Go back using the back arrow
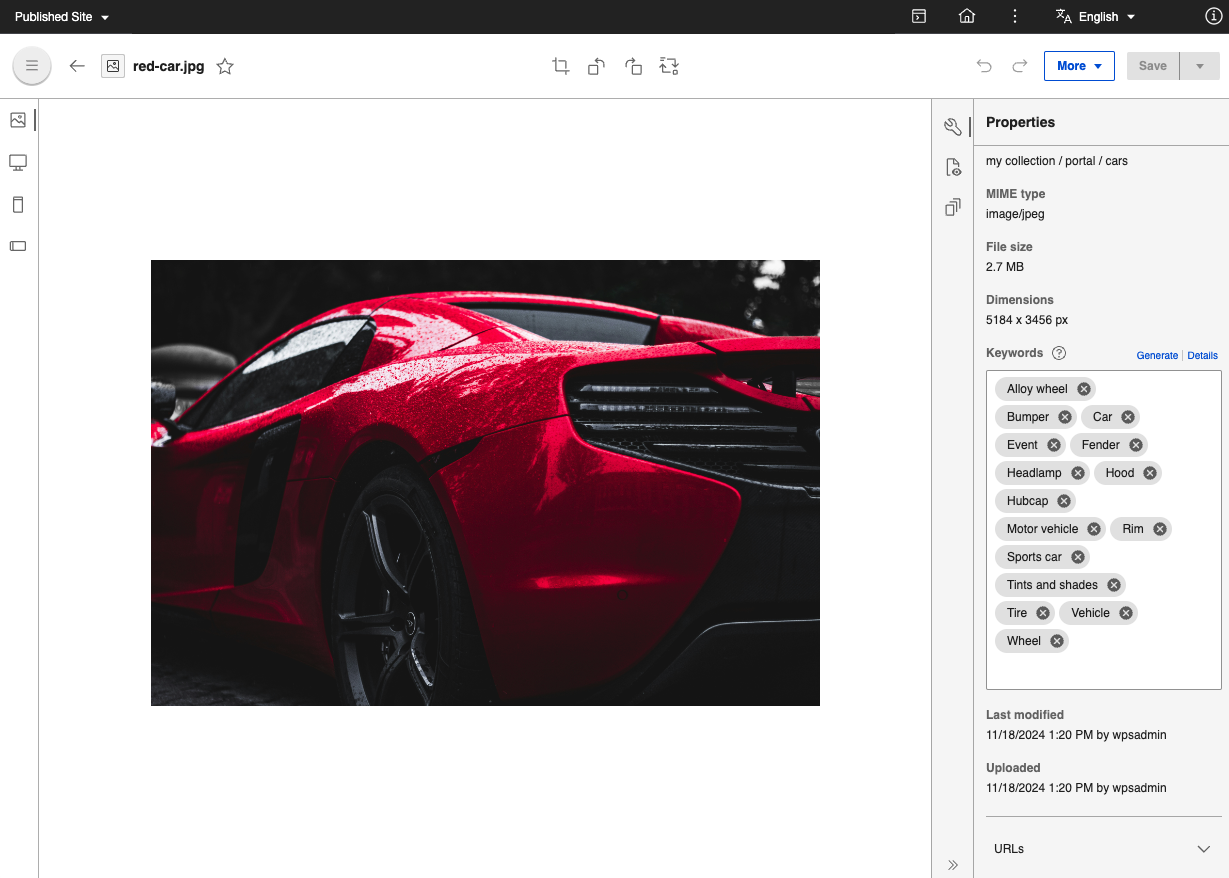The height and width of the screenshot is (878, 1229). click(77, 66)
